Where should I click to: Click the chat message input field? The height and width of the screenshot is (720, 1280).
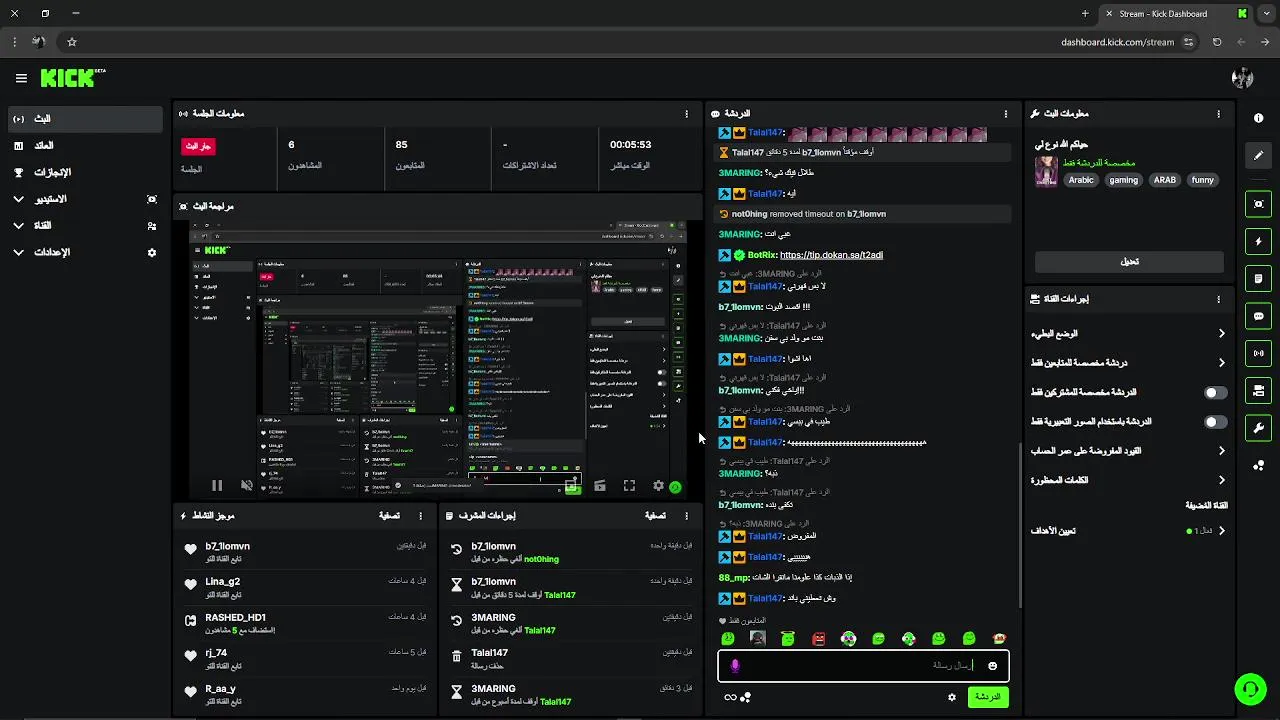(x=863, y=666)
